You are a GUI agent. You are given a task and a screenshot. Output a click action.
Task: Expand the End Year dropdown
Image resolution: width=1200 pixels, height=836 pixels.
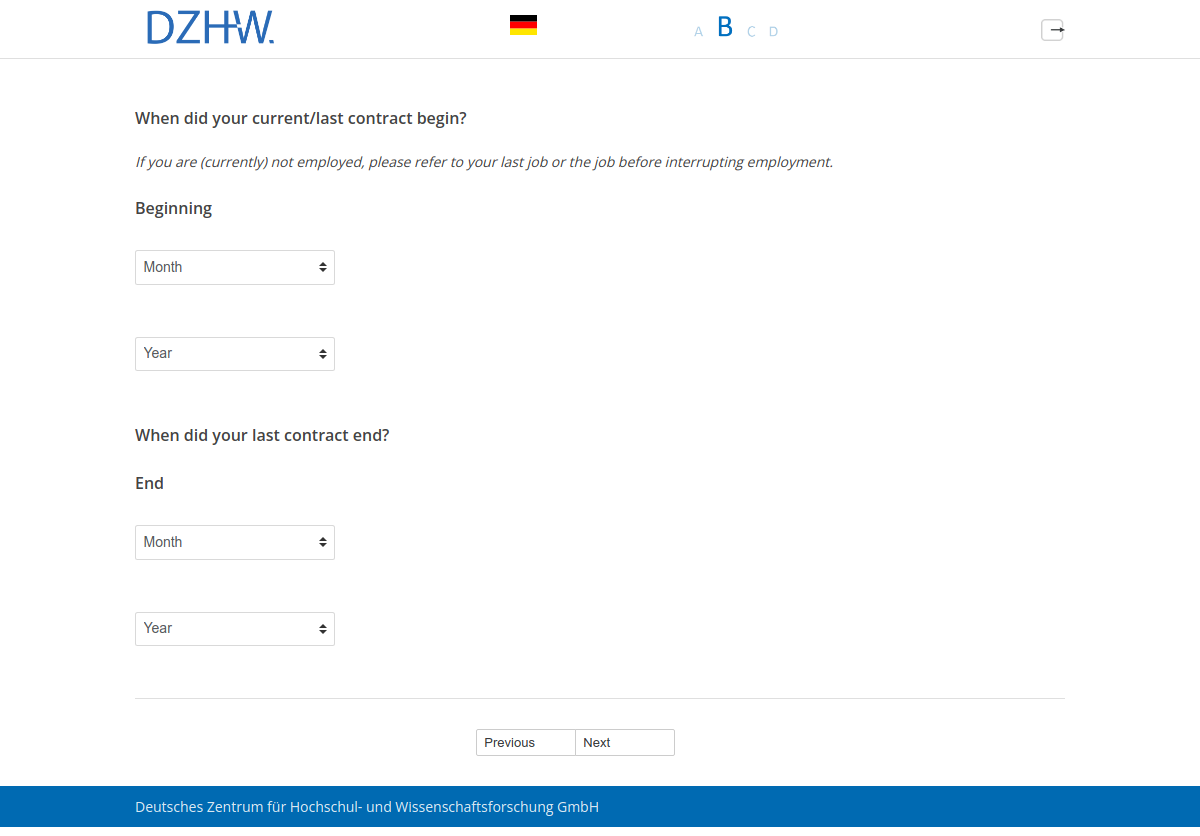(x=235, y=629)
